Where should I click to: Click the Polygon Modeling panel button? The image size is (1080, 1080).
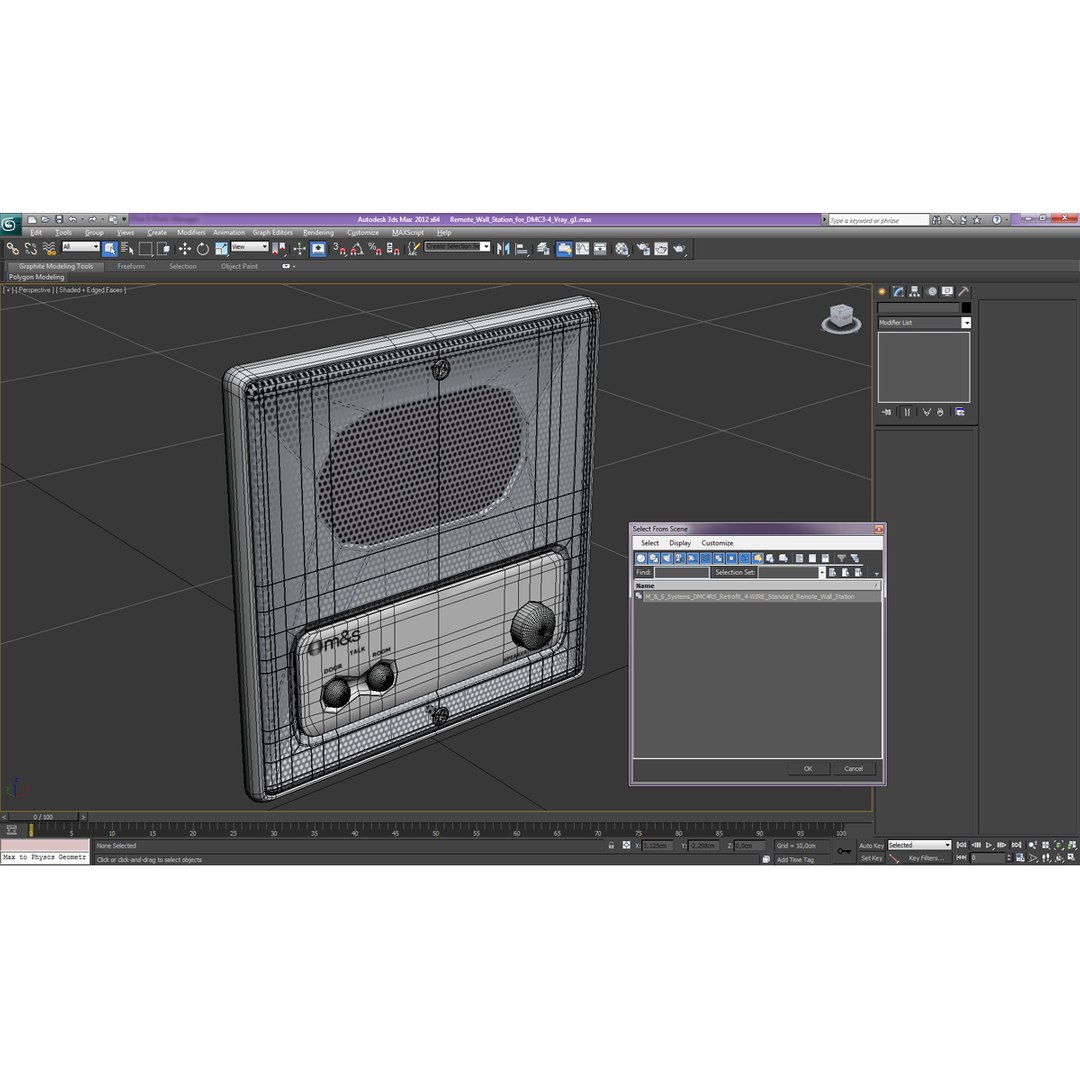[37, 277]
